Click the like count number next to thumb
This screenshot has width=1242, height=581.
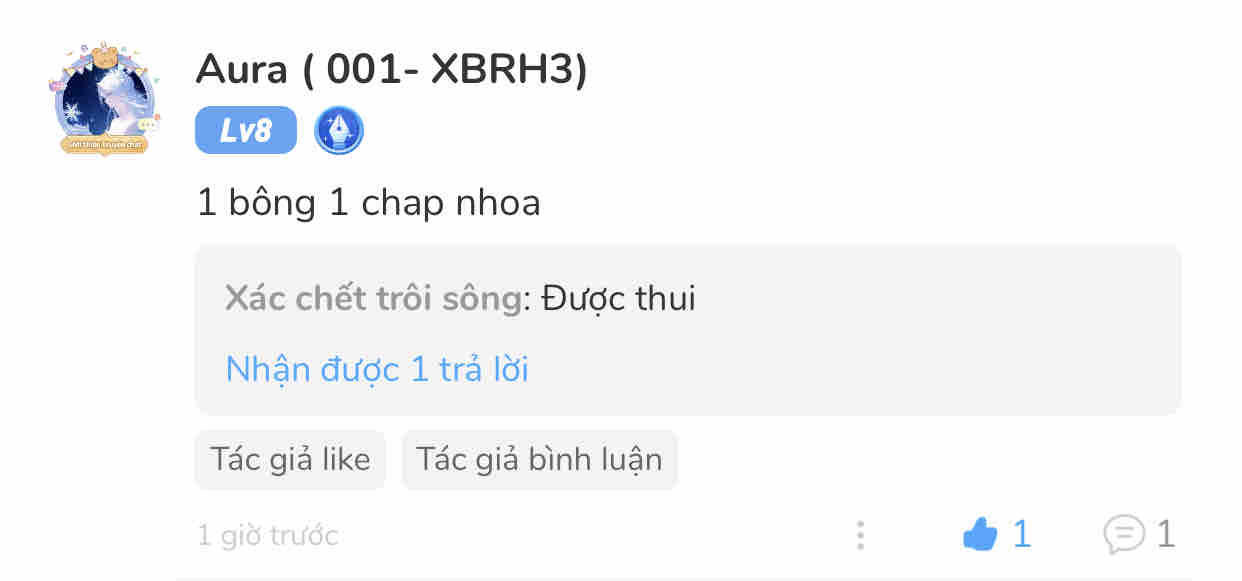click(x=1021, y=535)
